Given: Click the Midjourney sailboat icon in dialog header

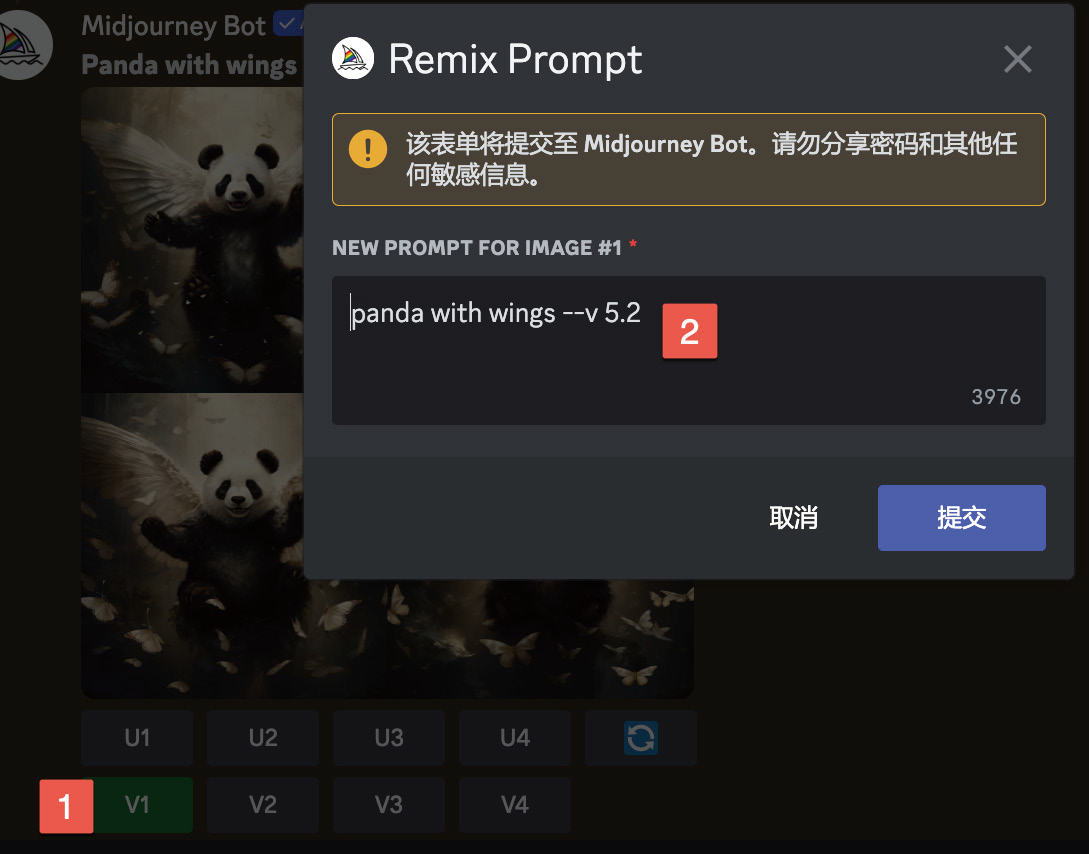Looking at the screenshot, I should 353,58.
